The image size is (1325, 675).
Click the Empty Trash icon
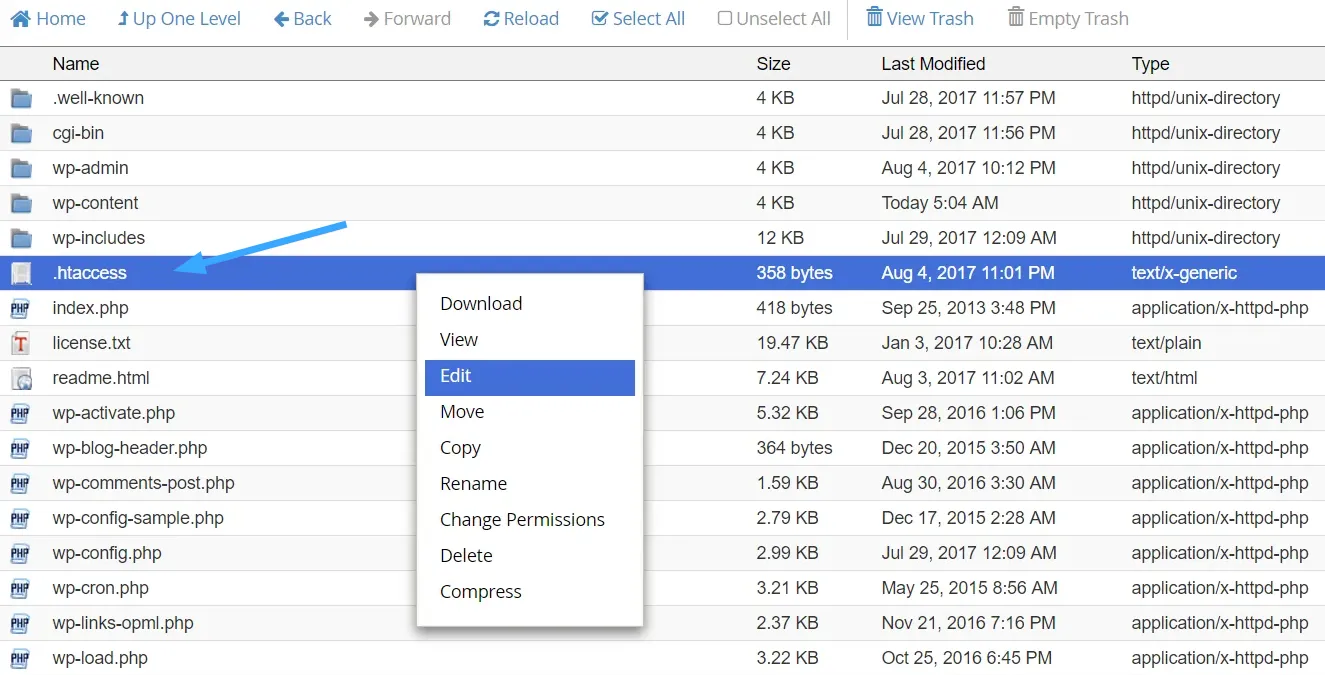[x=1015, y=17]
